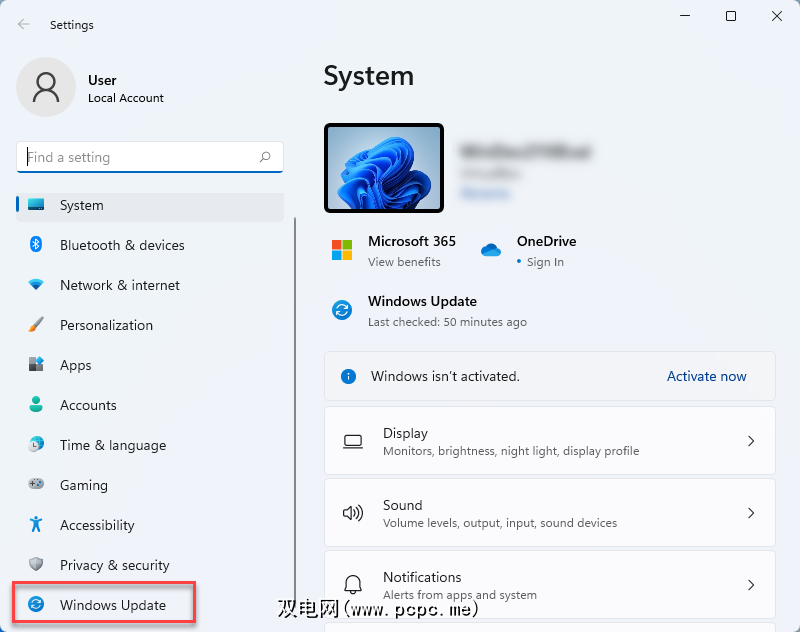Image resolution: width=800 pixels, height=632 pixels.
Task: Click the User Local Account name
Action: tap(126, 89)
